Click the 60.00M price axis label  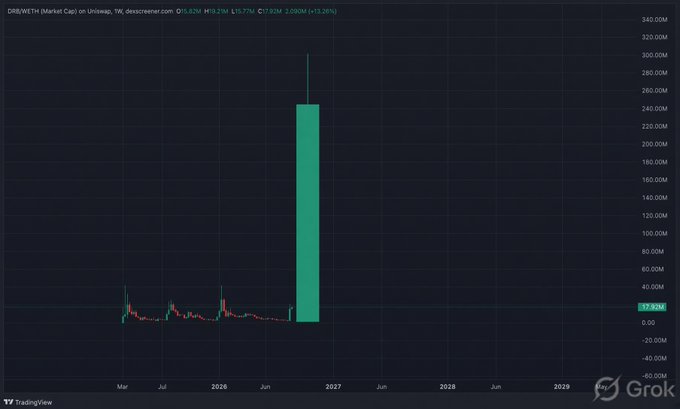(x=652, y=269)
